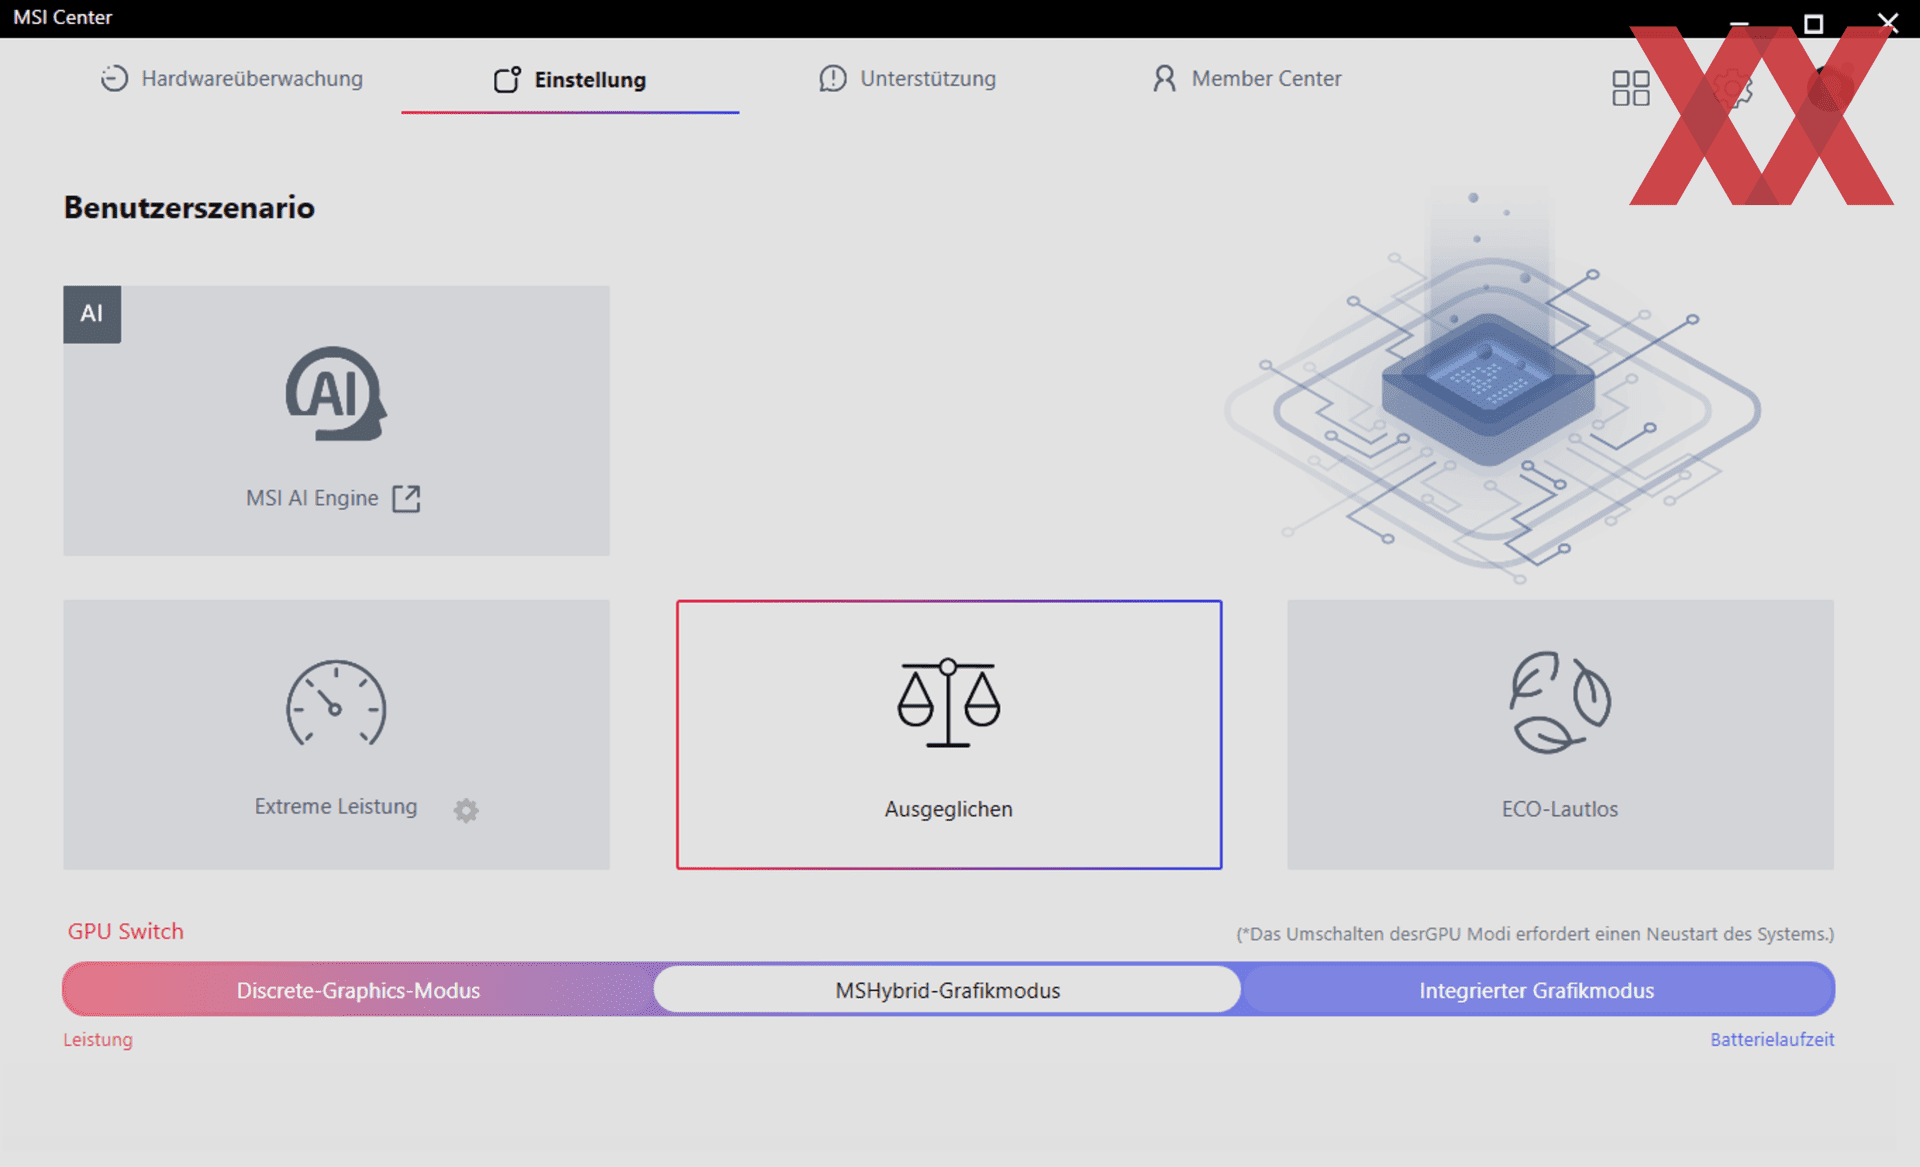Image resolution: width=1920 pixels, height=1167 pixels.
Task: Minimize the MSI Center window
Action: [x=1739, y=23]
